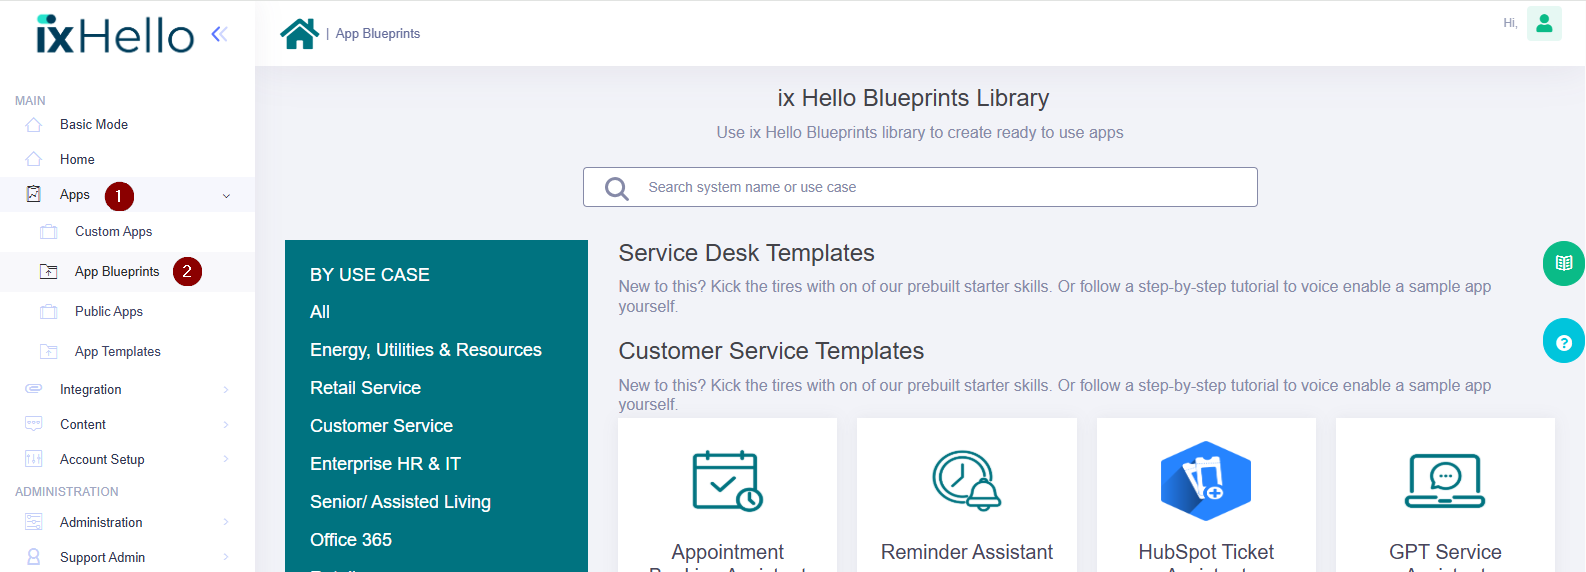This screenshot has height=572, width=1586.
Task: Click the Administration sidebar icon
Action: 34,522
